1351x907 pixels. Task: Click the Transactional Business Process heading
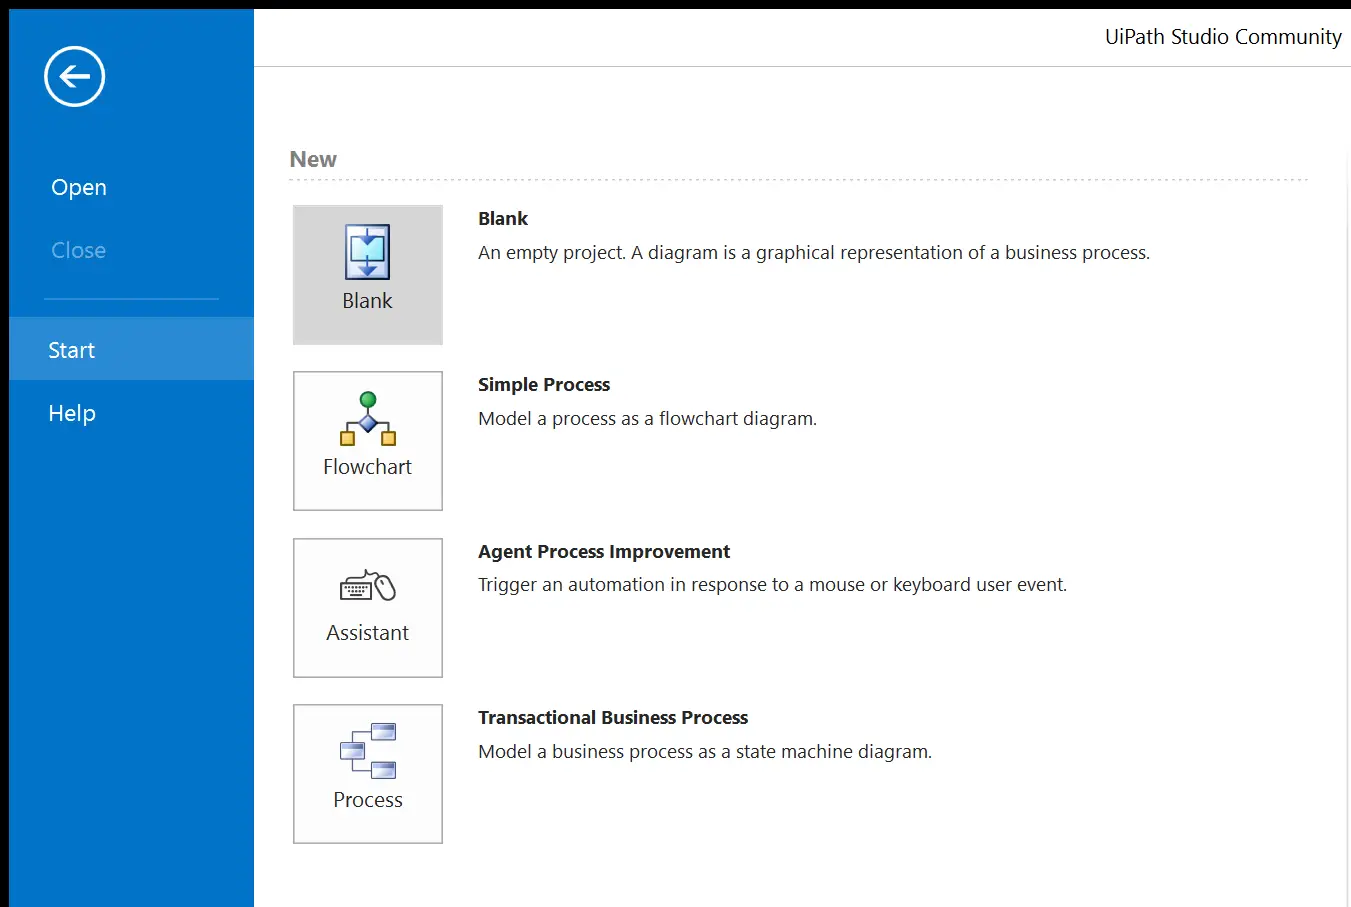pos(613,717)
